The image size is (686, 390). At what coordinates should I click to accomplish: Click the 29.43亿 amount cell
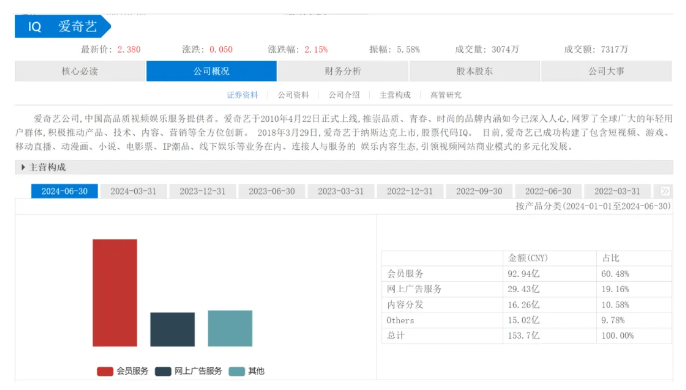523,289
